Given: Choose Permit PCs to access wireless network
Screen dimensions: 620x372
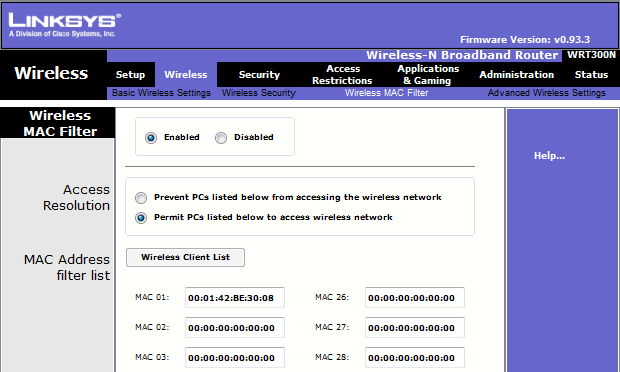Looking at the screenshot, I should tap(141, 218).
